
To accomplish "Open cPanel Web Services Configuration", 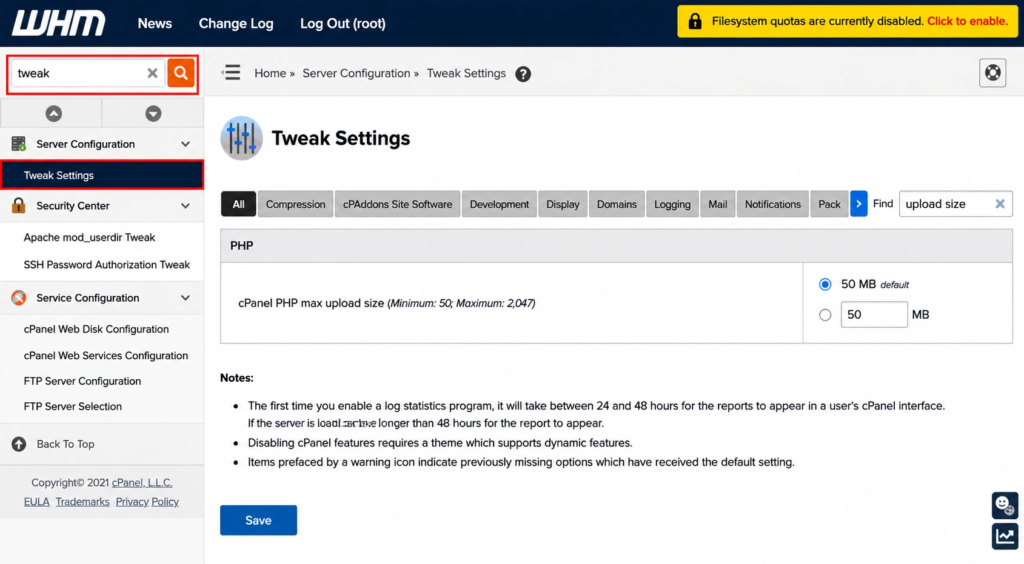I will coord(106,356).
